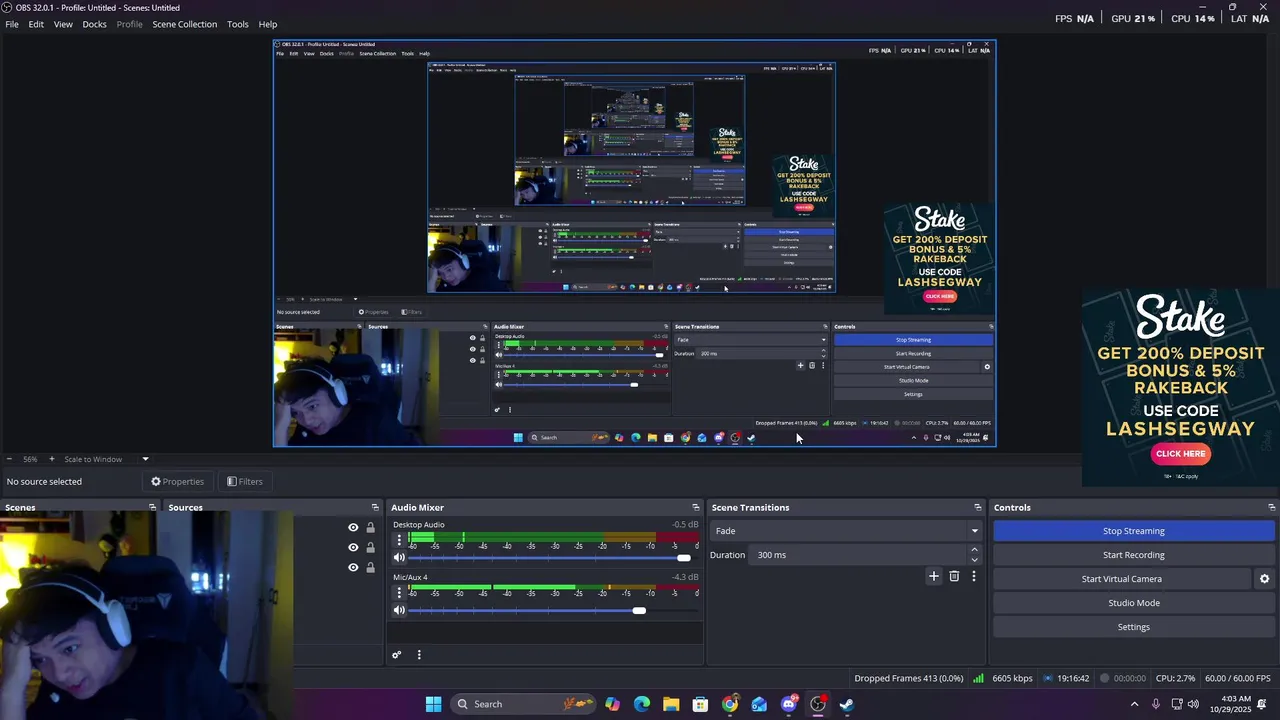The width and height of the screenshot is (1280, 720).
Task: Click Start Virtual Camera button
Action: coord(1121,579)
